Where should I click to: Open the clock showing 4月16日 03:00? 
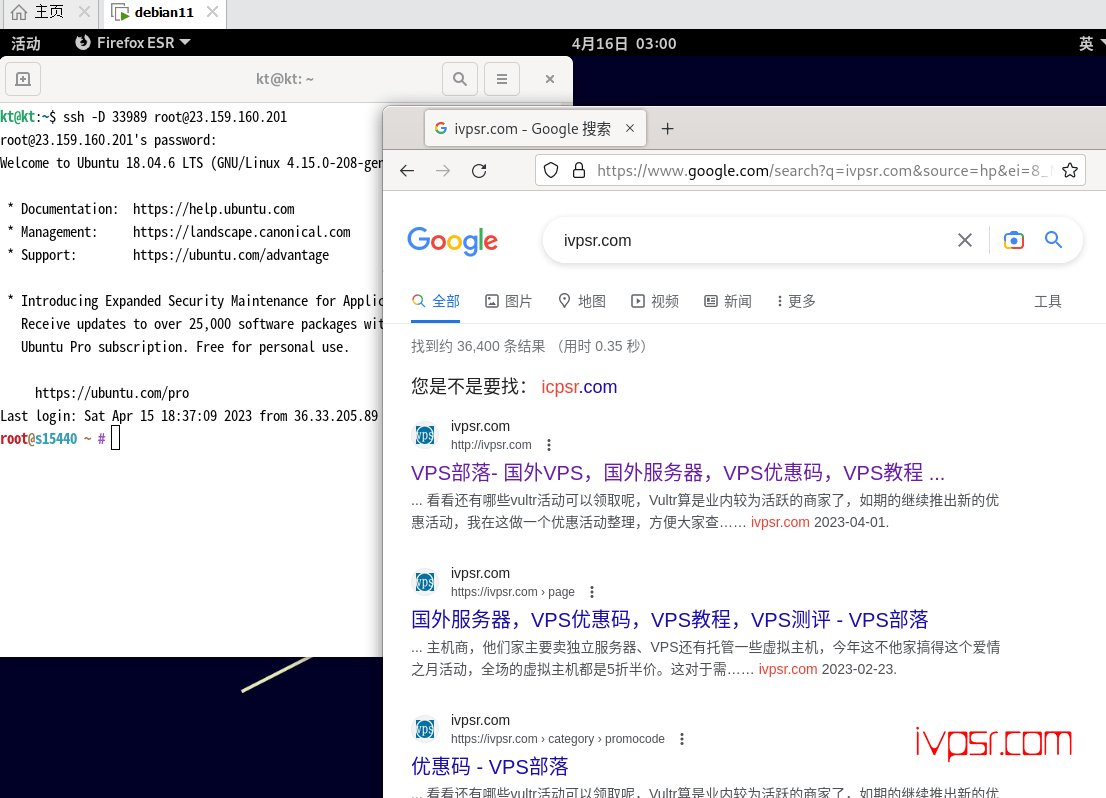click(x=624, y=43)
